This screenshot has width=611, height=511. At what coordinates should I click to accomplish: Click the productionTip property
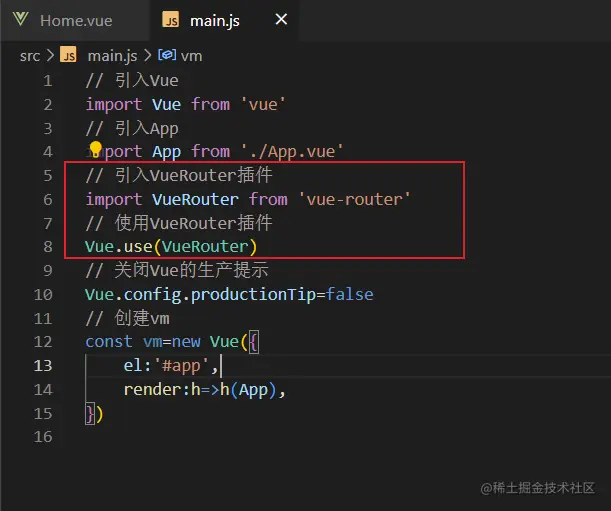click(x=253, y=295)
